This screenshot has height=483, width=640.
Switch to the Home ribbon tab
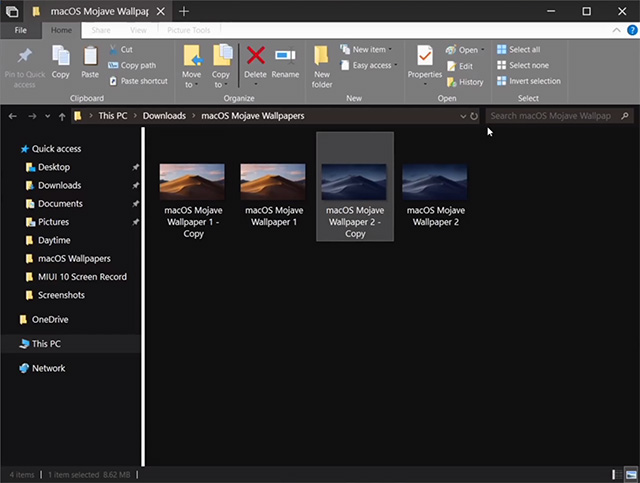point(61,30)
